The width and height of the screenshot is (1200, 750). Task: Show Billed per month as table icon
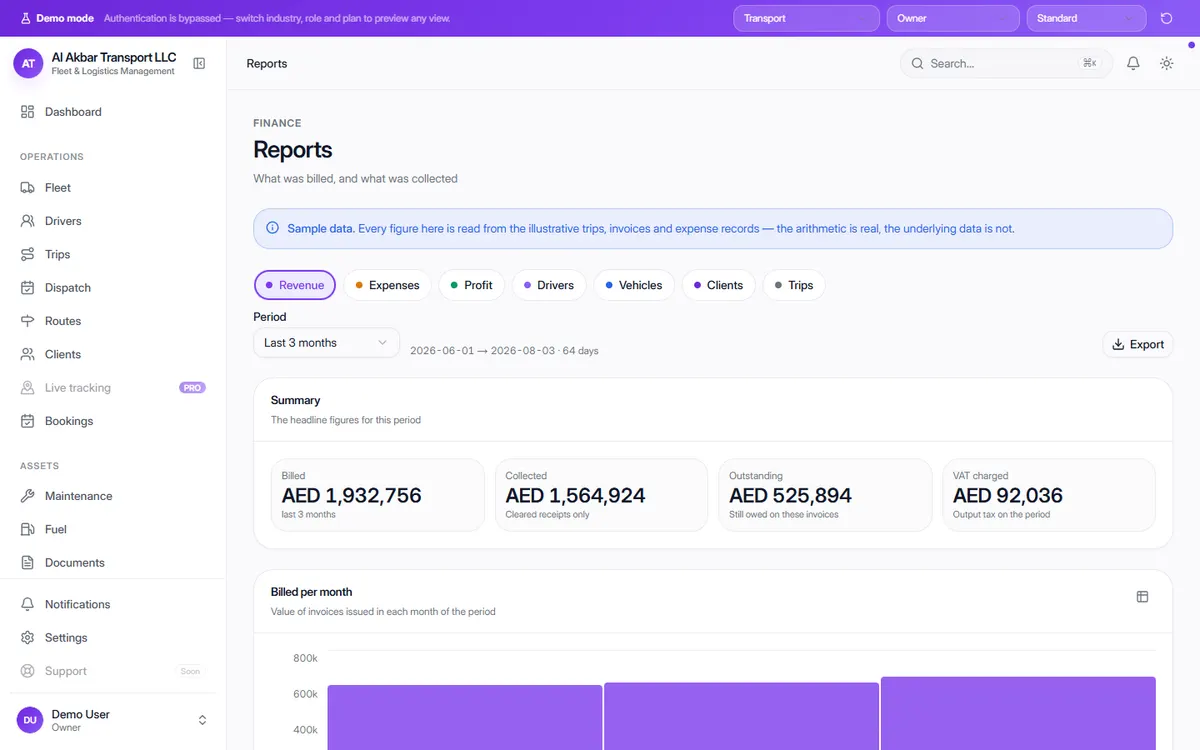click(1142, 597)
